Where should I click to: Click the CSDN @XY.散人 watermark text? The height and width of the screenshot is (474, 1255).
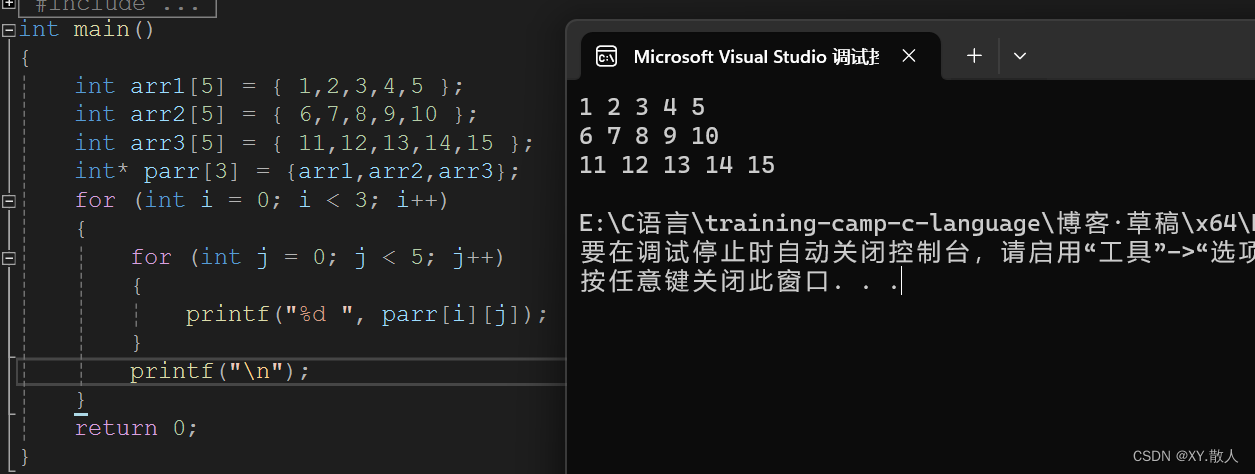click(1185, 456)
